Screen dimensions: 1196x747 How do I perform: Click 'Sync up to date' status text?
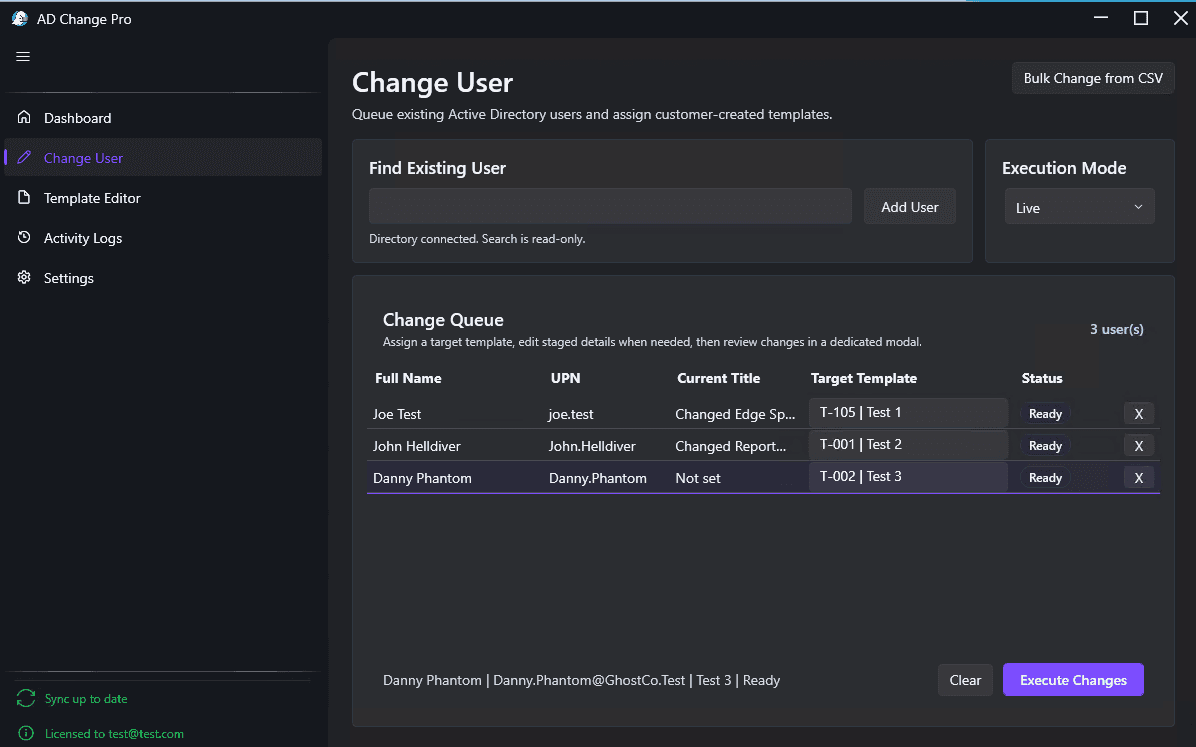point(86,698)
